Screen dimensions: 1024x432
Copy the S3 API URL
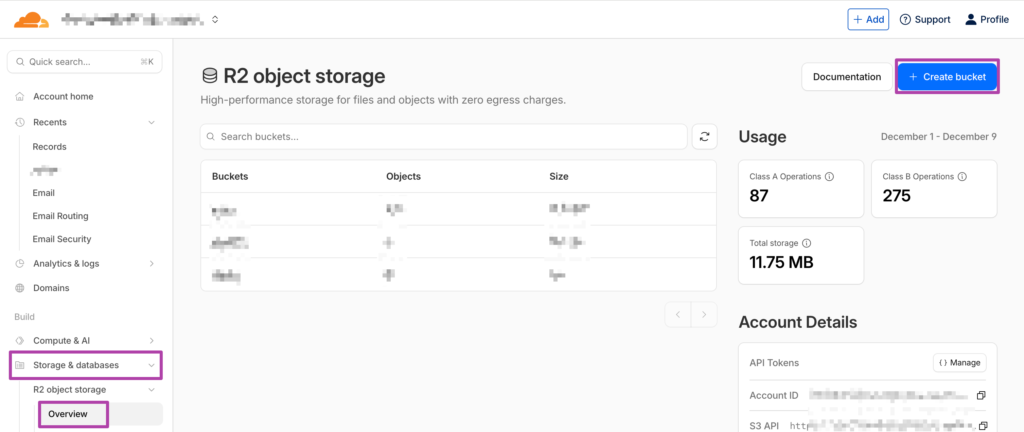pos(982,425)
